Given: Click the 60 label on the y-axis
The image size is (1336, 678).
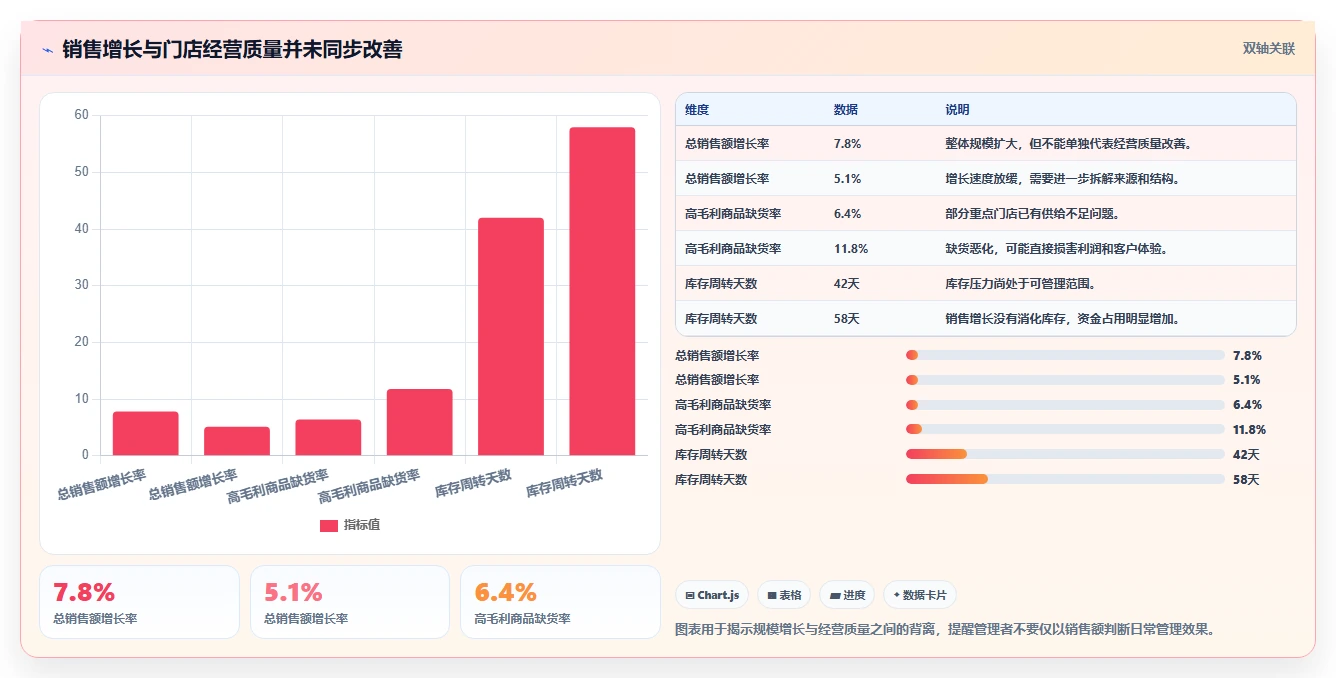Looking at the screenshot, I should [x=81, y=115].
